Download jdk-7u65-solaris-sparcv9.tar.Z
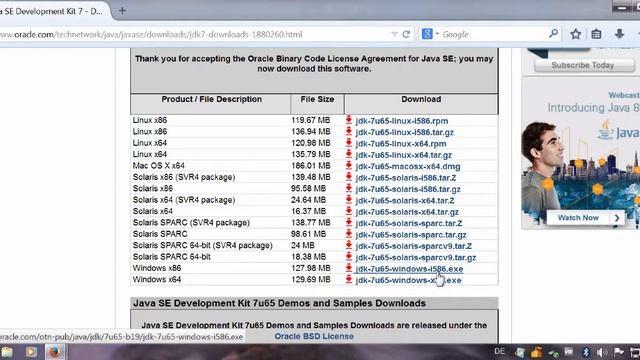This screenshot has height=360, width=640. [413, 247]
